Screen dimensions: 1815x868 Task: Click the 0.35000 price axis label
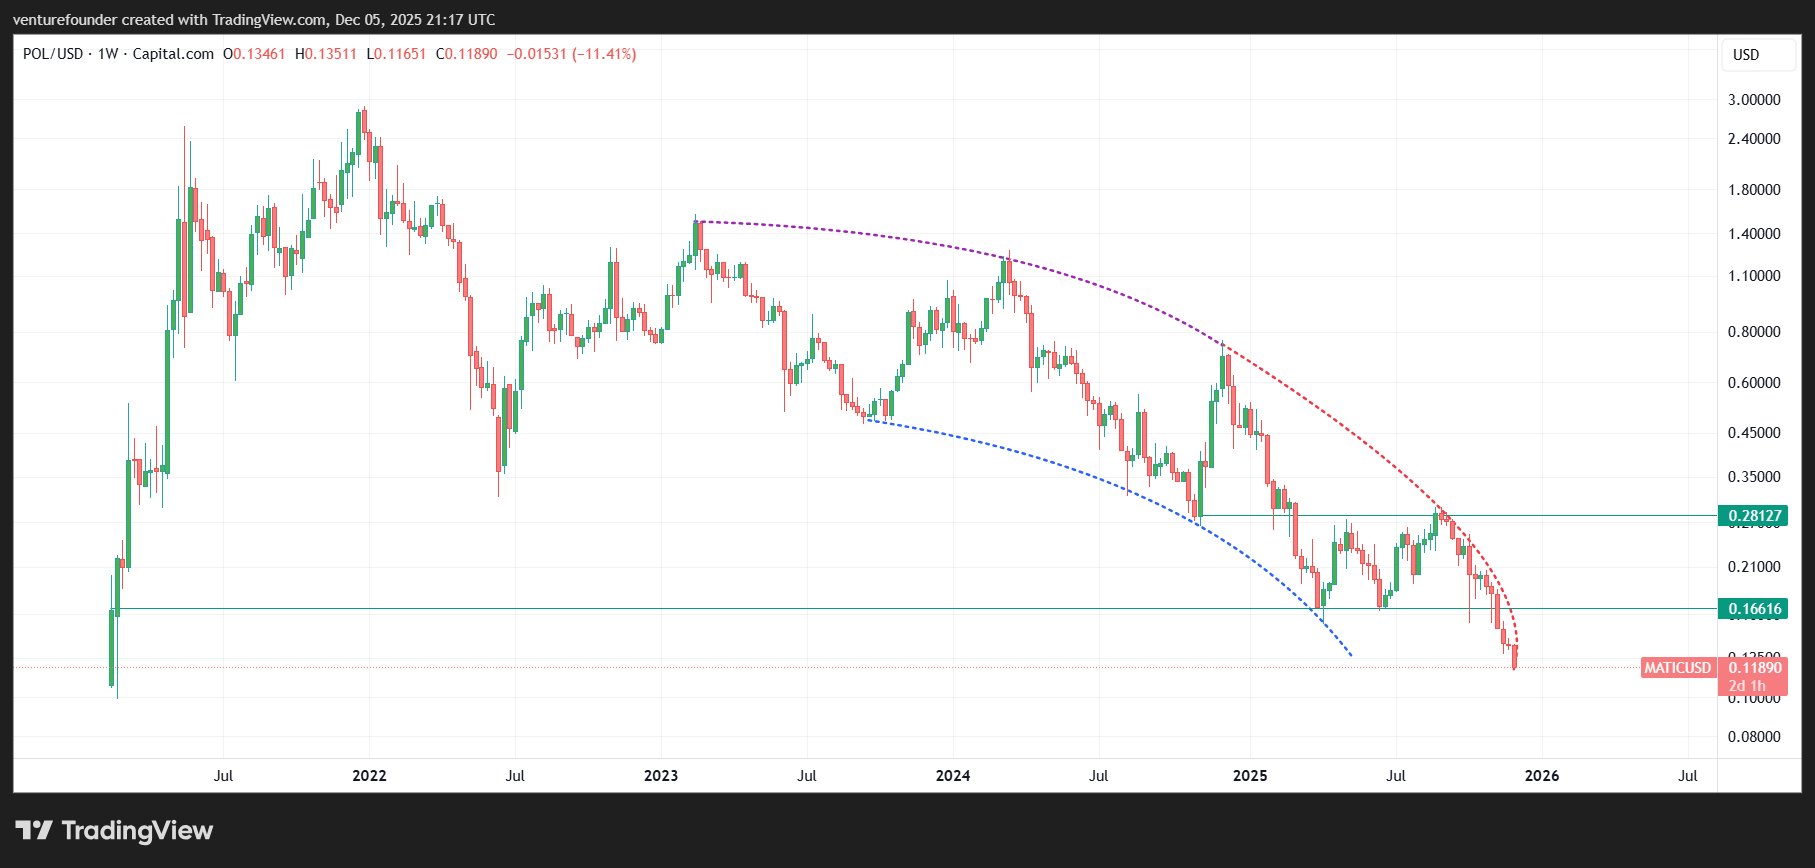pyautogui.click(x=1754, y=477)
